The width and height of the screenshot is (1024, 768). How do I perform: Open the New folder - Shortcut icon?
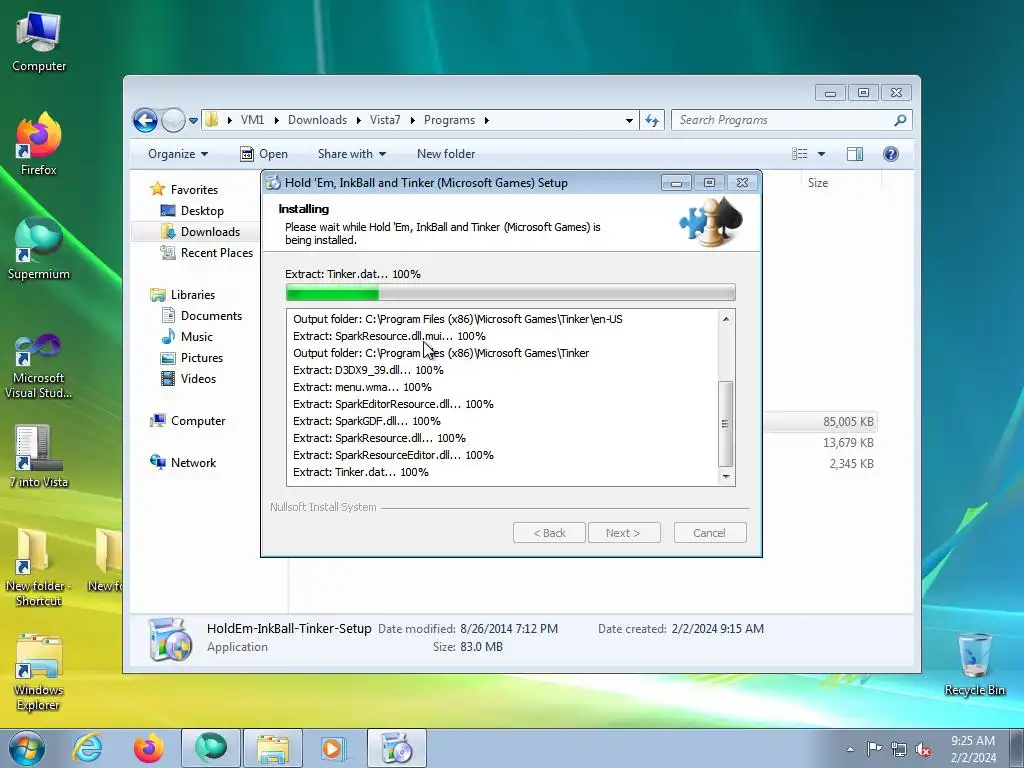pyautogui.click(x=39, y=567)
